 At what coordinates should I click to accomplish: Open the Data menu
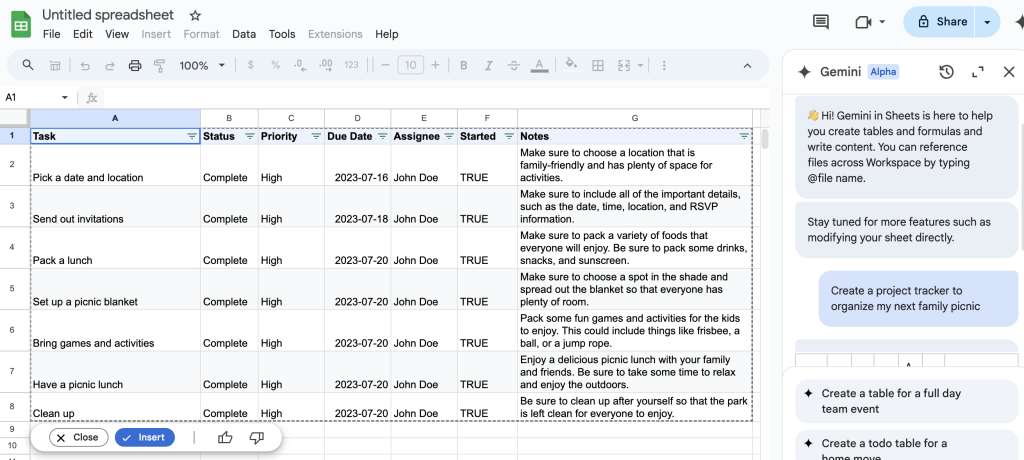[x=244, y=34]
